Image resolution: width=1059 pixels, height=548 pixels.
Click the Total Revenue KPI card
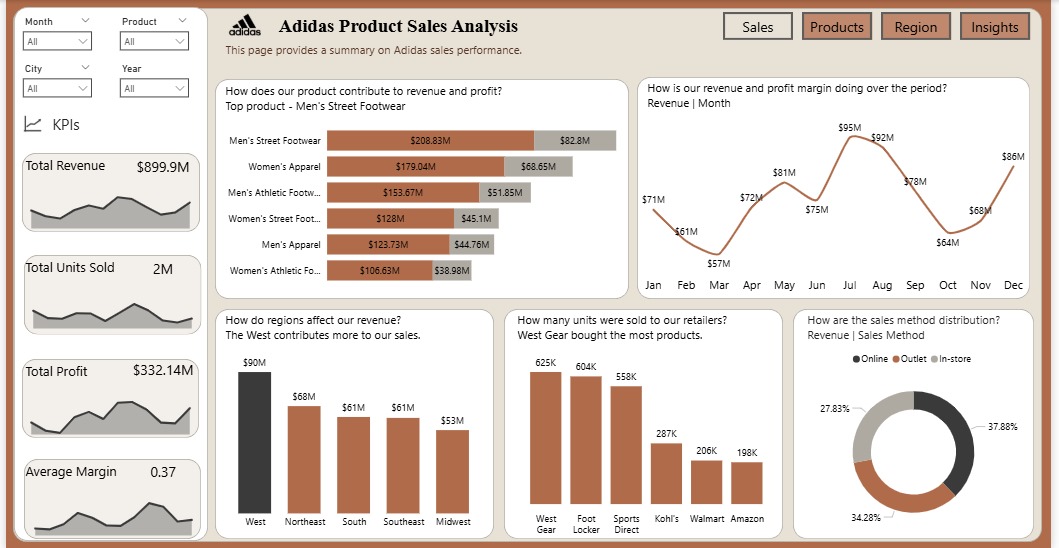(110, 192)
